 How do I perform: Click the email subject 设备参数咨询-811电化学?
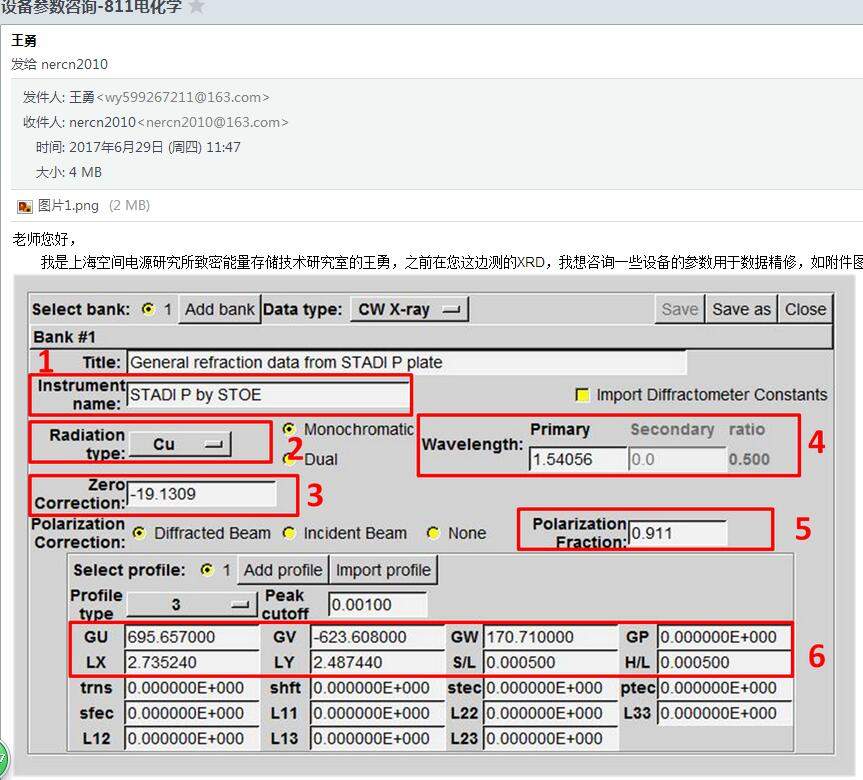click(x=91, y=6)
